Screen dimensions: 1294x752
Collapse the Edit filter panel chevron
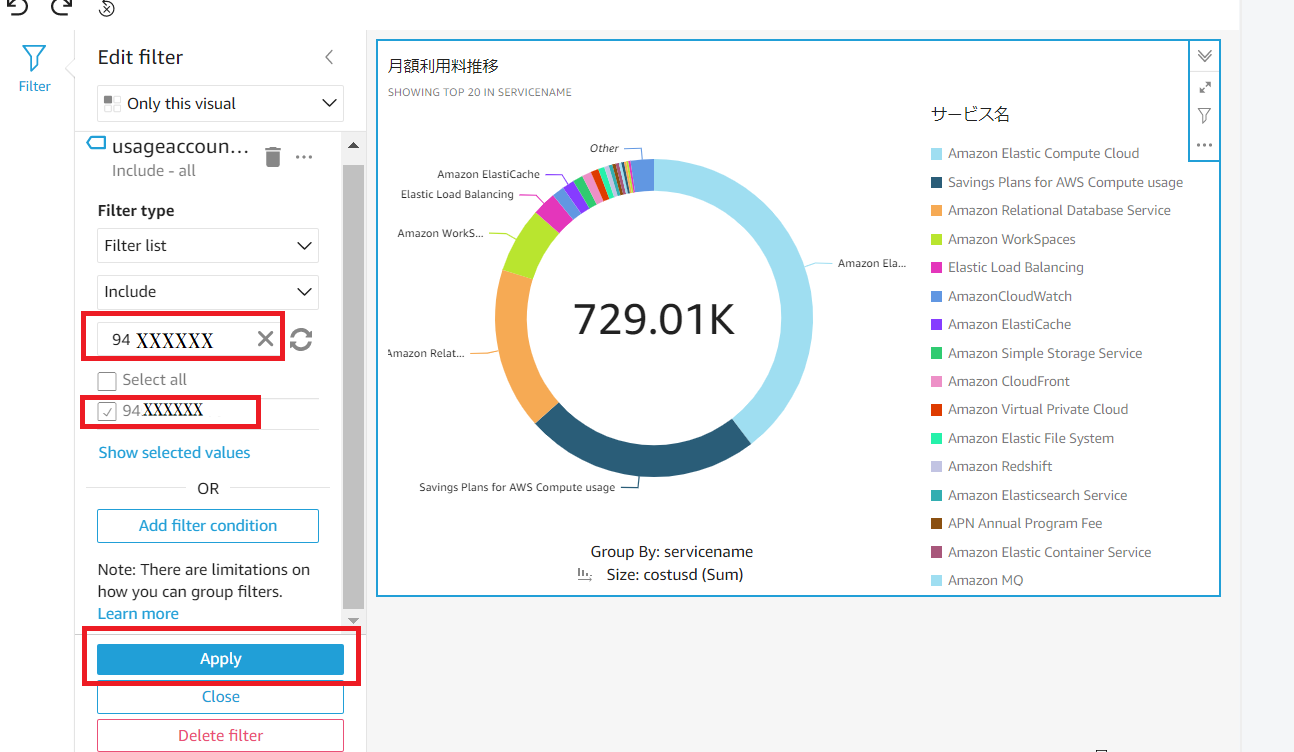(329, 57)
